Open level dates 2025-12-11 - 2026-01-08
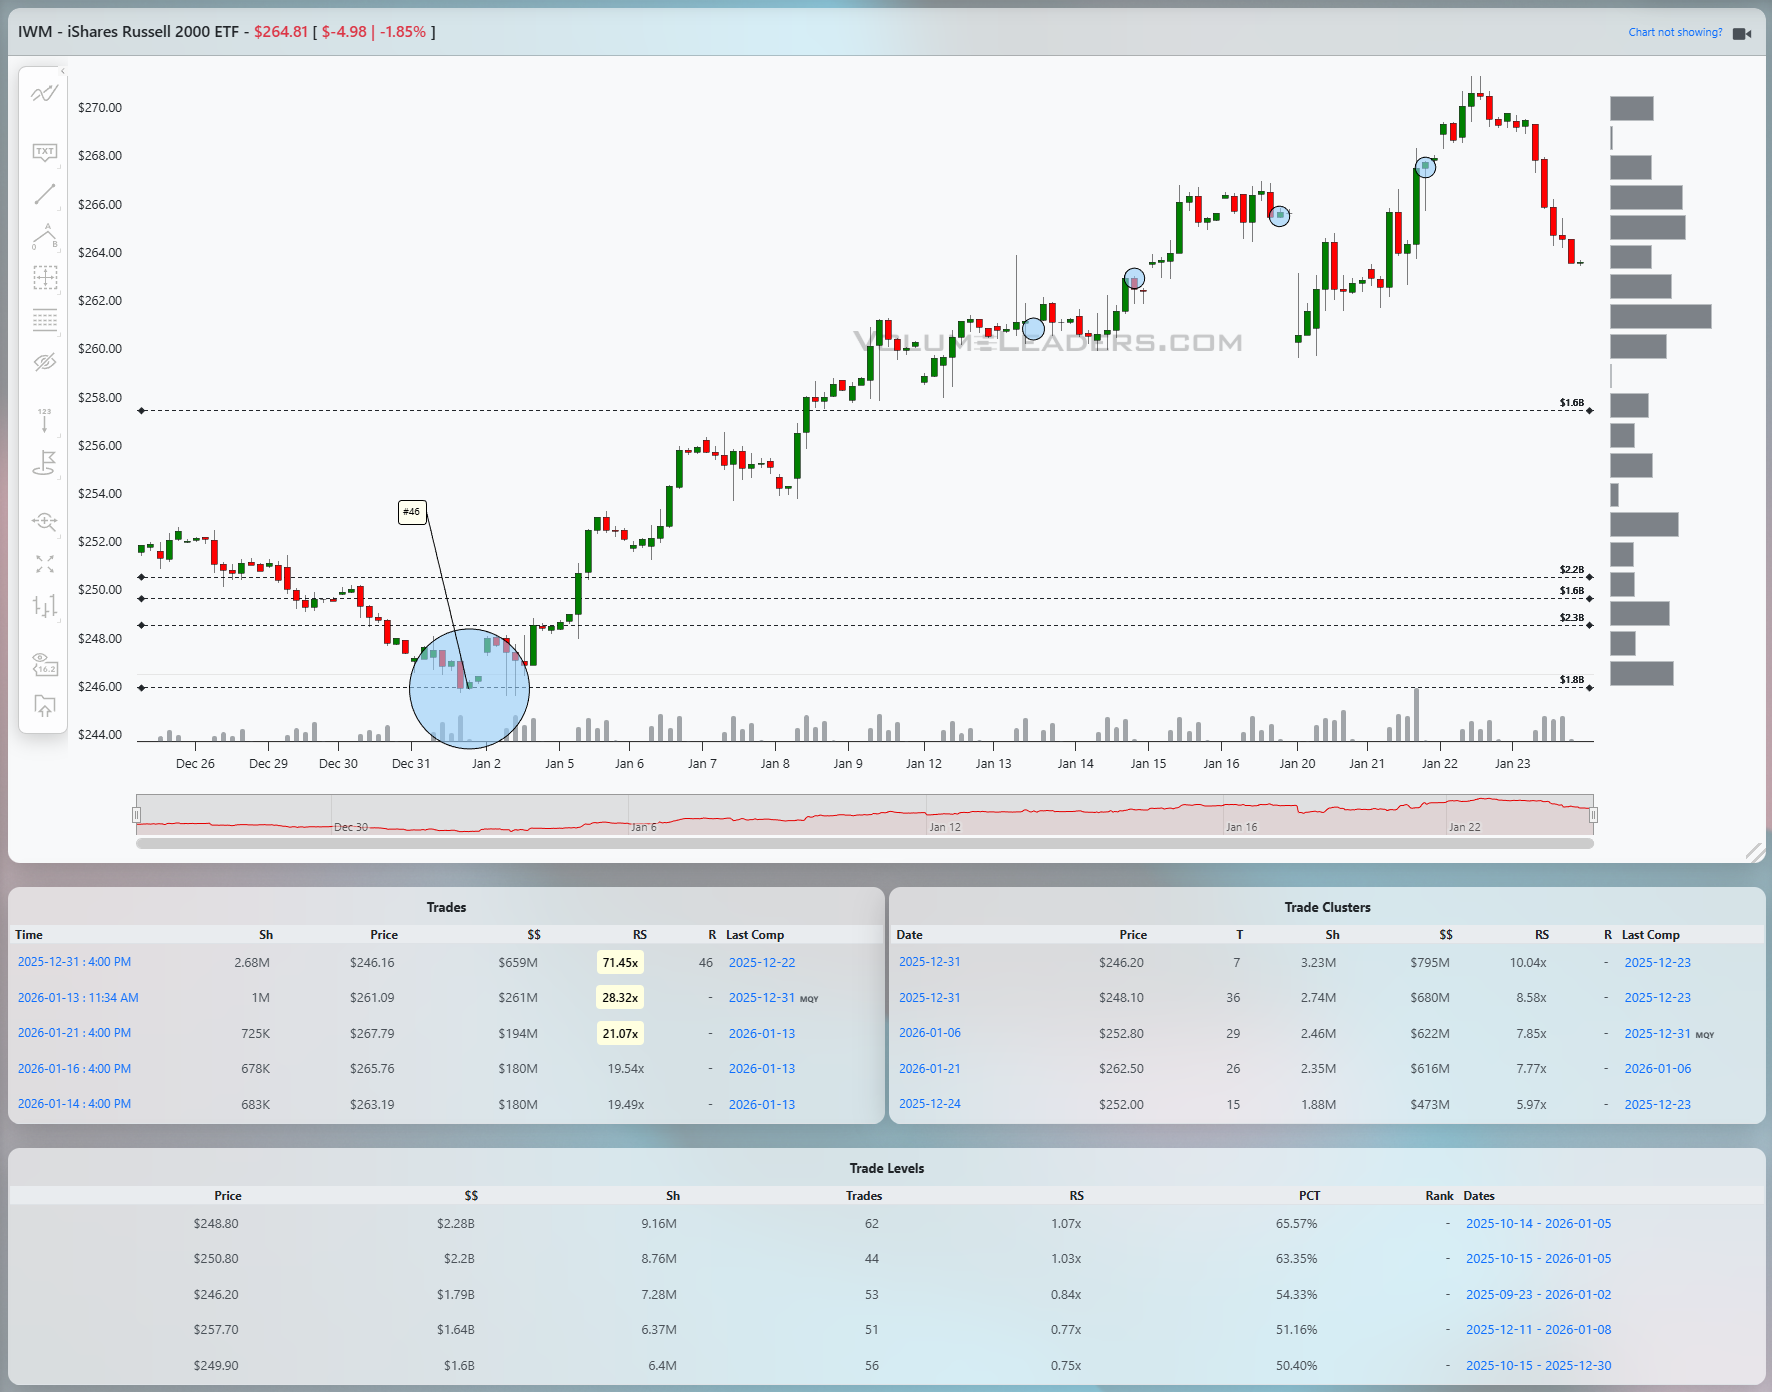This screenshot has height=1392, width=1772. 1538,1330
